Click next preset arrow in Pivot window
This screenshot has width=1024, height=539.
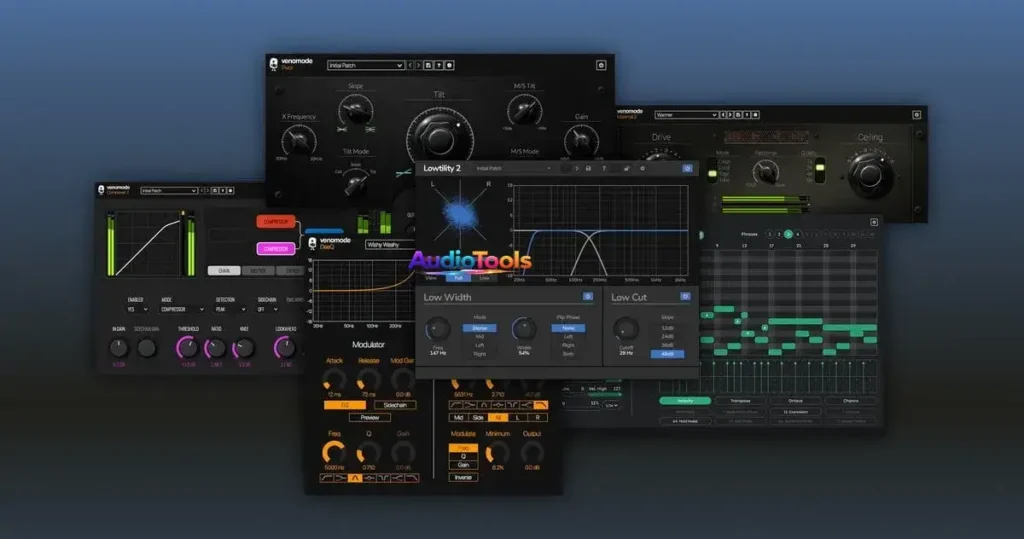point(418,65)
